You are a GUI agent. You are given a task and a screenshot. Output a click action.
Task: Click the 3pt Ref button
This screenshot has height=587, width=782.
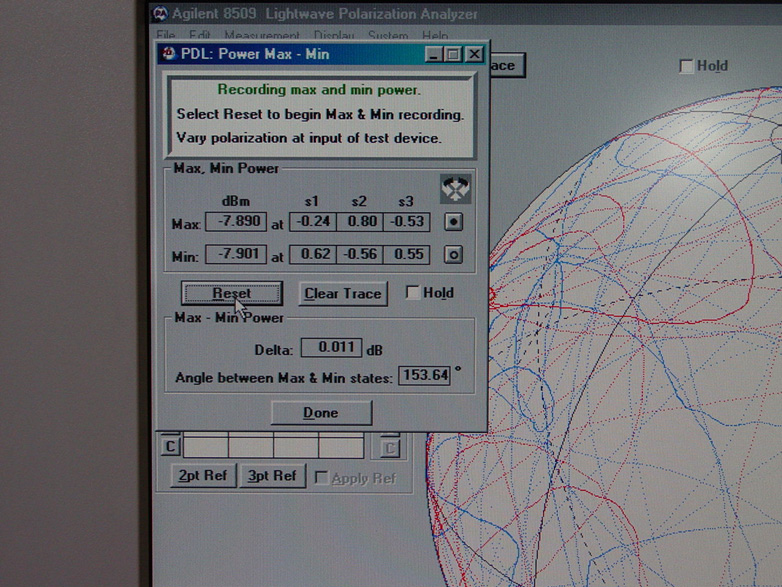[273, 476]
